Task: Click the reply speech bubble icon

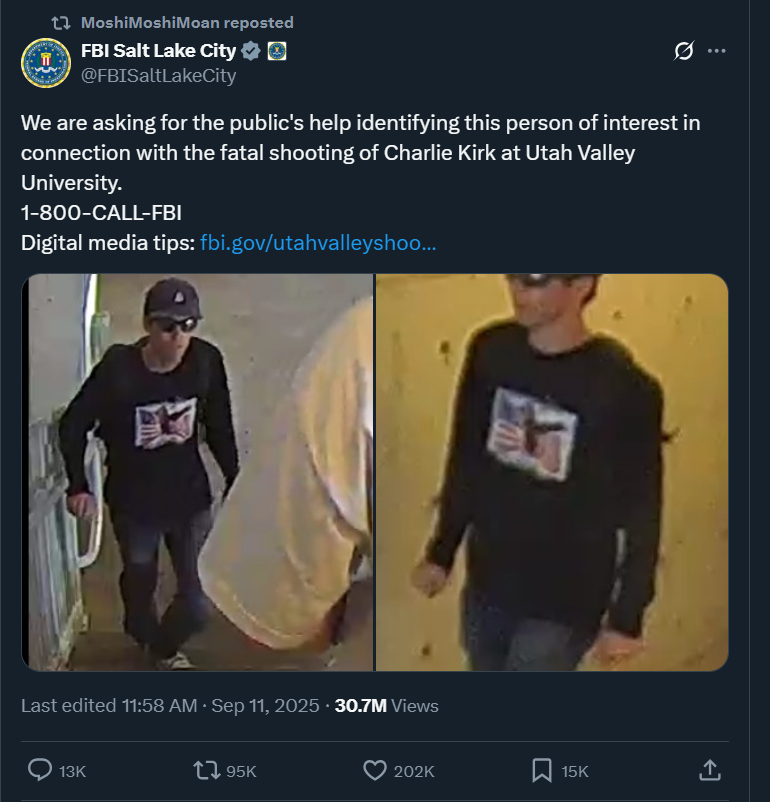Action: tap(39, 770)
